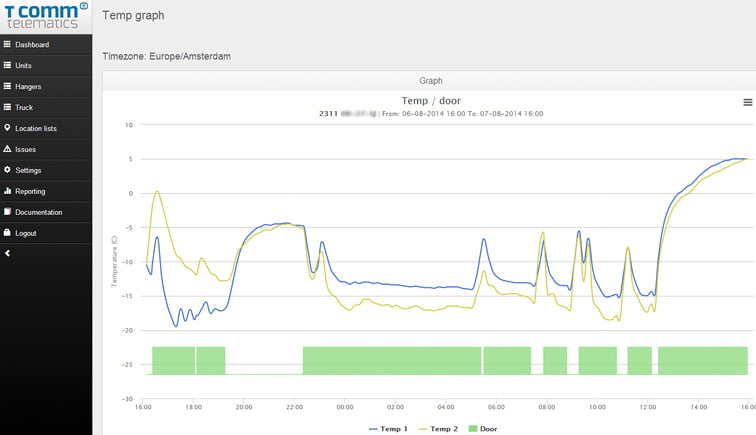Select the Truck menu item
756x435 pixels.
click(x=24, y=108)
